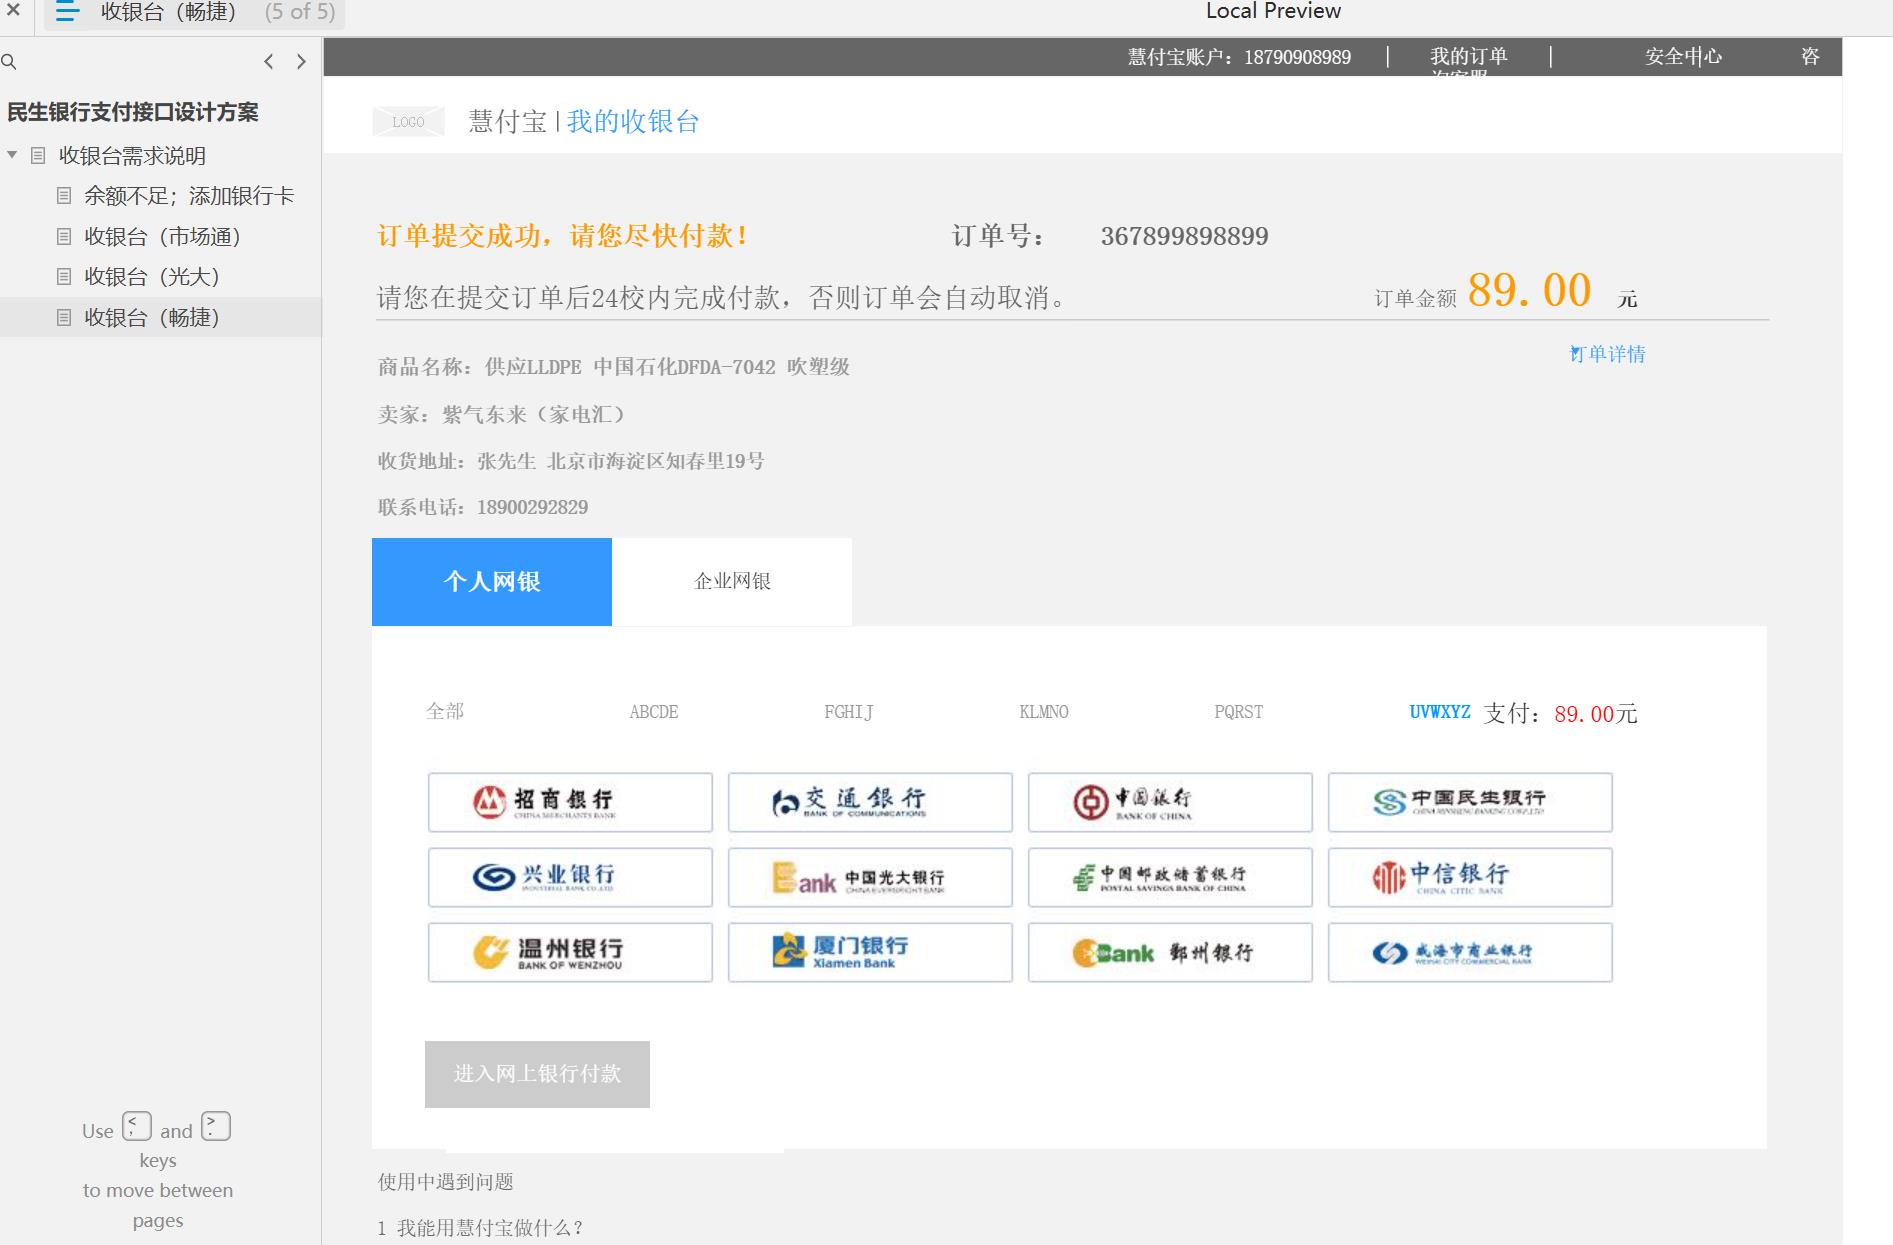Click the 民生银行支付接口设计方案 project title
This screenshot has height=1245, width=1893.
coord(133,112)
